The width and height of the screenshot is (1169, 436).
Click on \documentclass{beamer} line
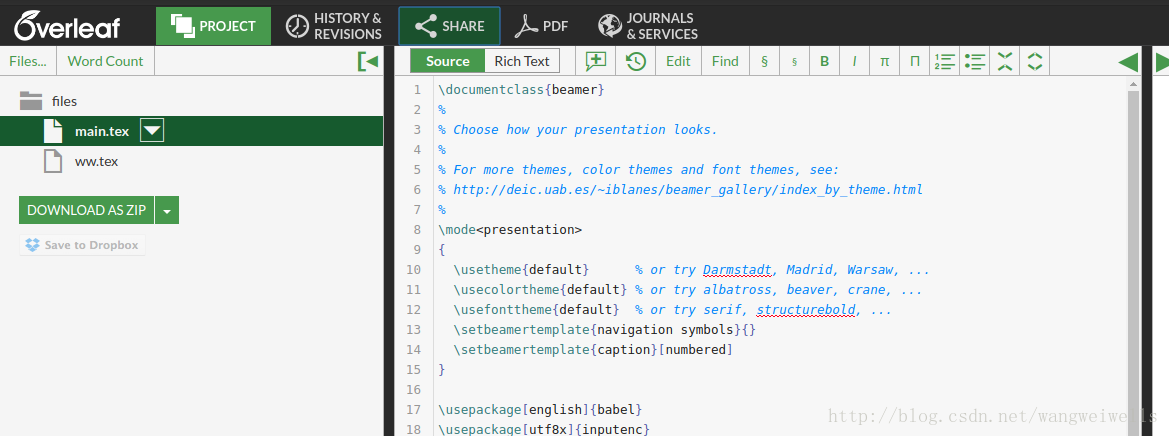[x=522, y=89]
